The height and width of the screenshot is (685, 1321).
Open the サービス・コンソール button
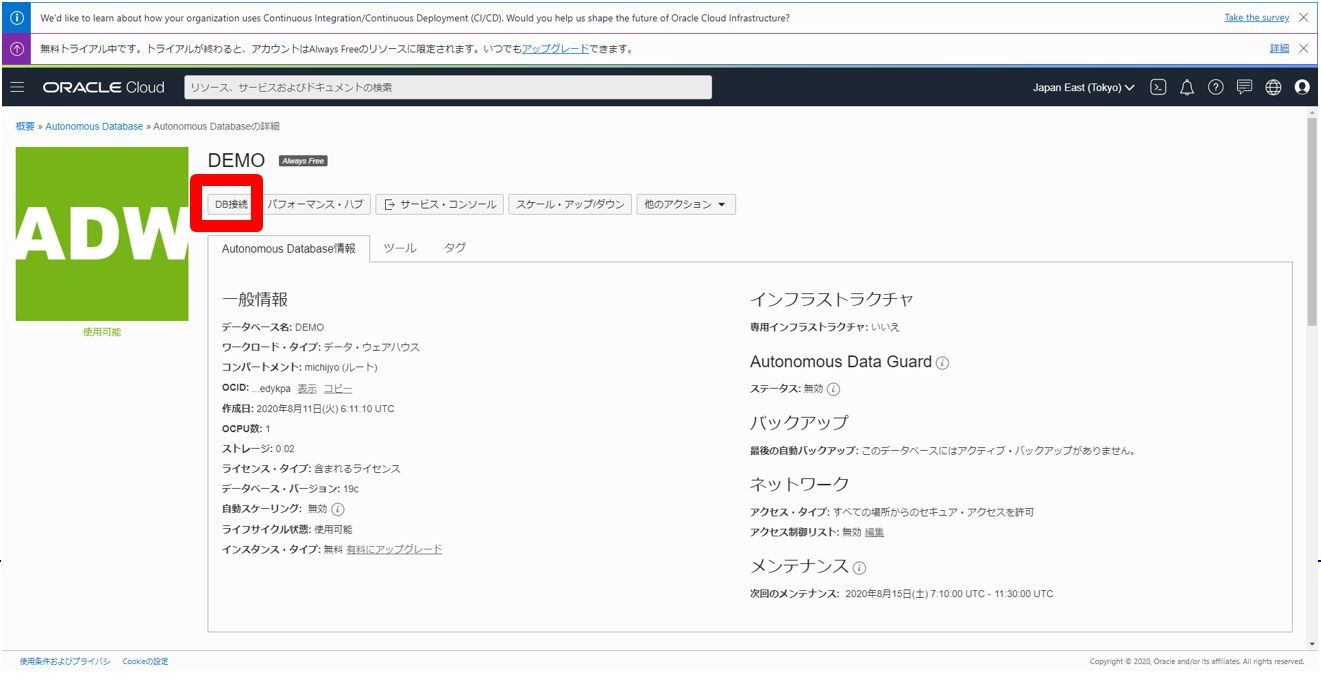pyautogui.click(x=440, y=204)
